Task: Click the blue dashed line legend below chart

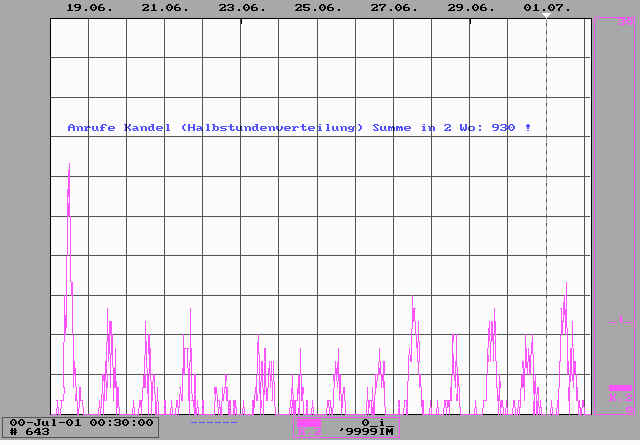Action: 213,422
